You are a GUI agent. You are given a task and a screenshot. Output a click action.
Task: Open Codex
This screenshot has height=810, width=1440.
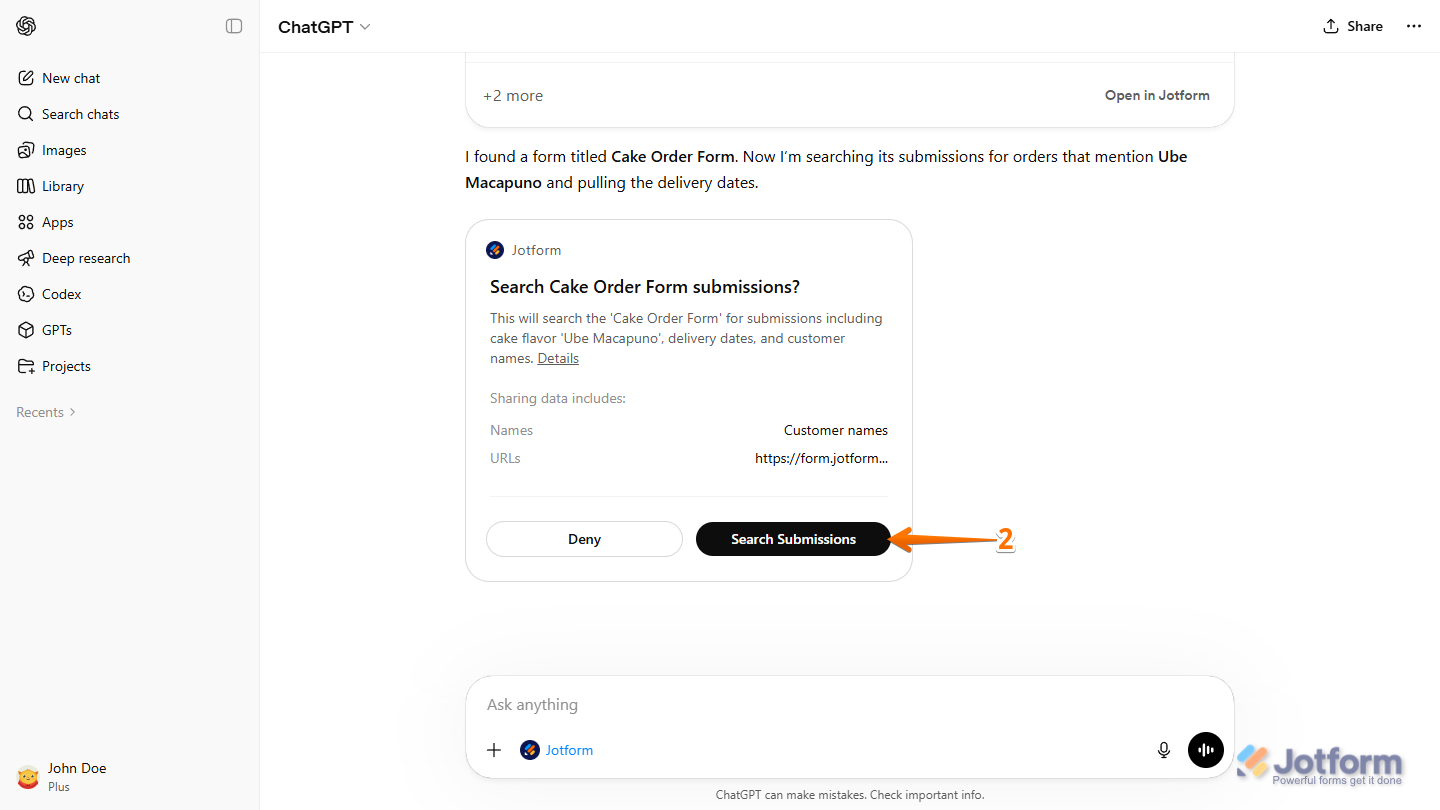(x=61, y=293)
